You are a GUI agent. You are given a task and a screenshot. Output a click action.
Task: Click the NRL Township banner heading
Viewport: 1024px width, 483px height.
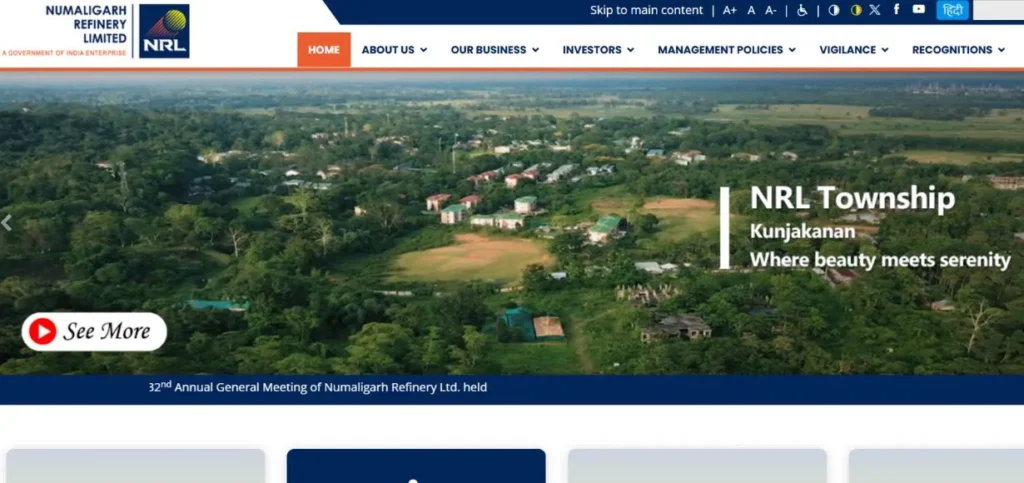coord(852,198)
